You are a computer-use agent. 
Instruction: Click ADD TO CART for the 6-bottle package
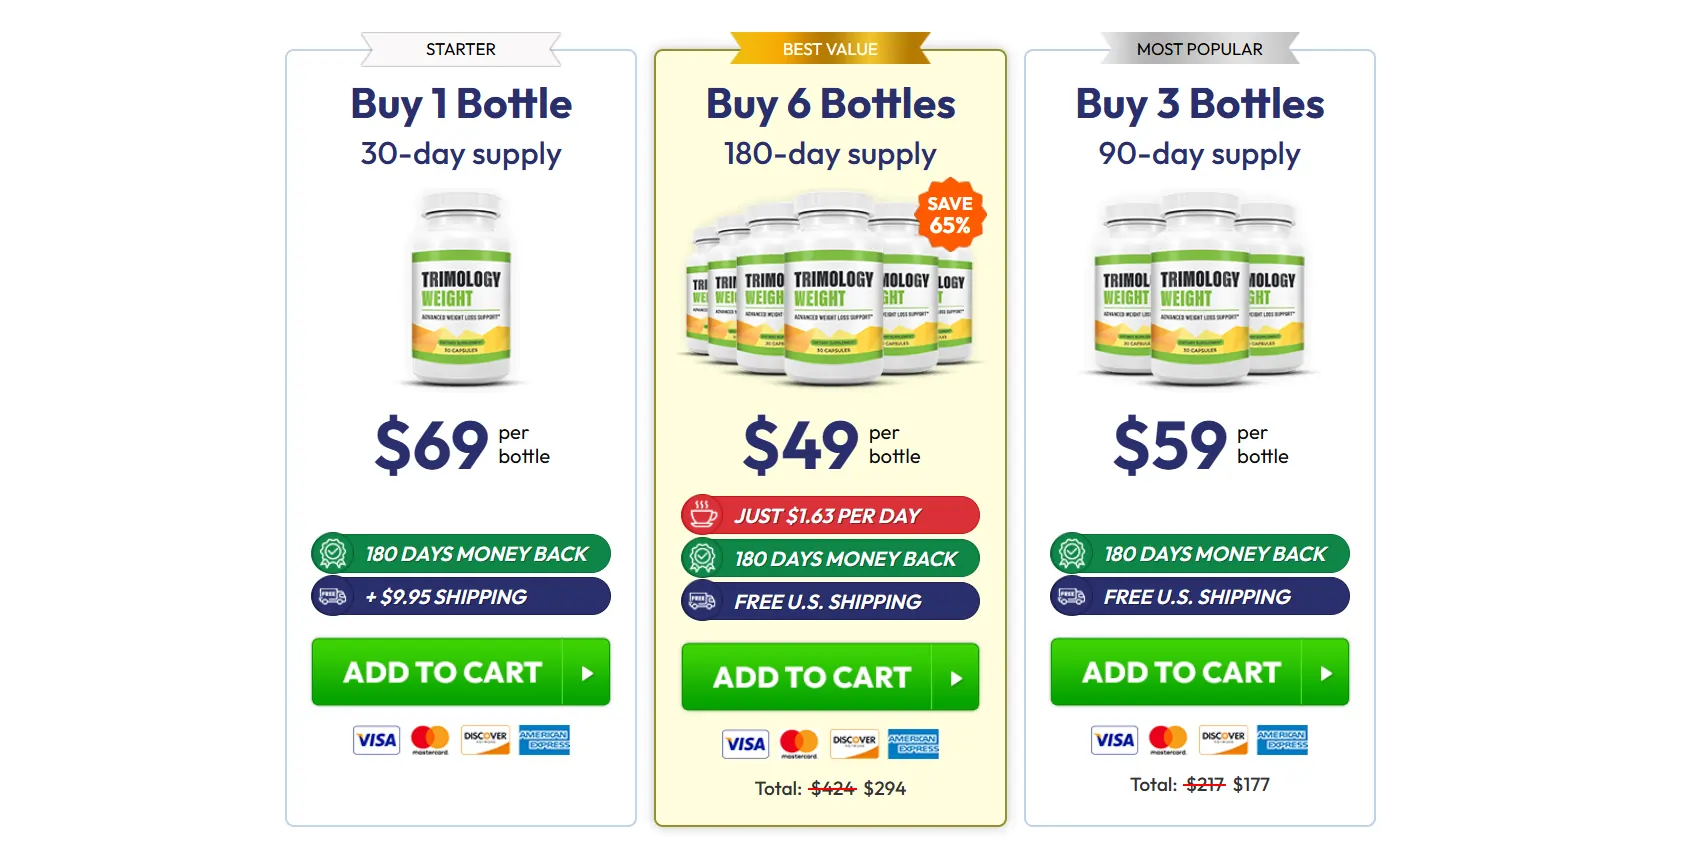811,677
